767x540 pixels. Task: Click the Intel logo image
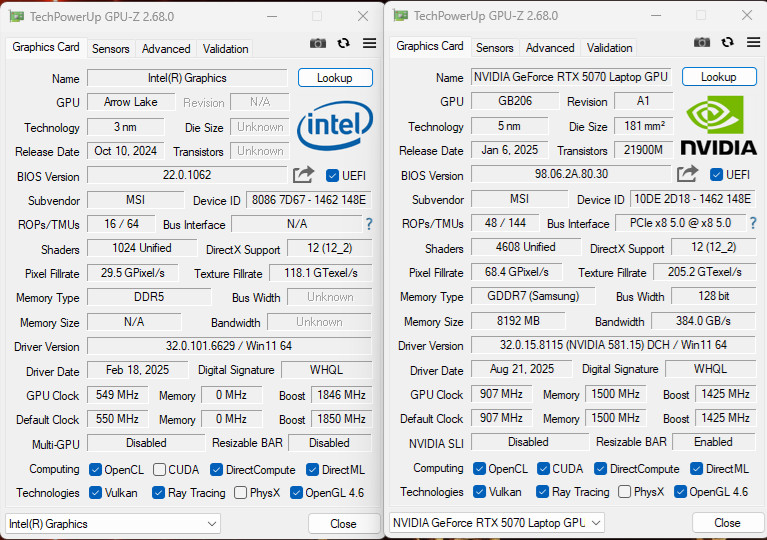[x=335, y=127]
